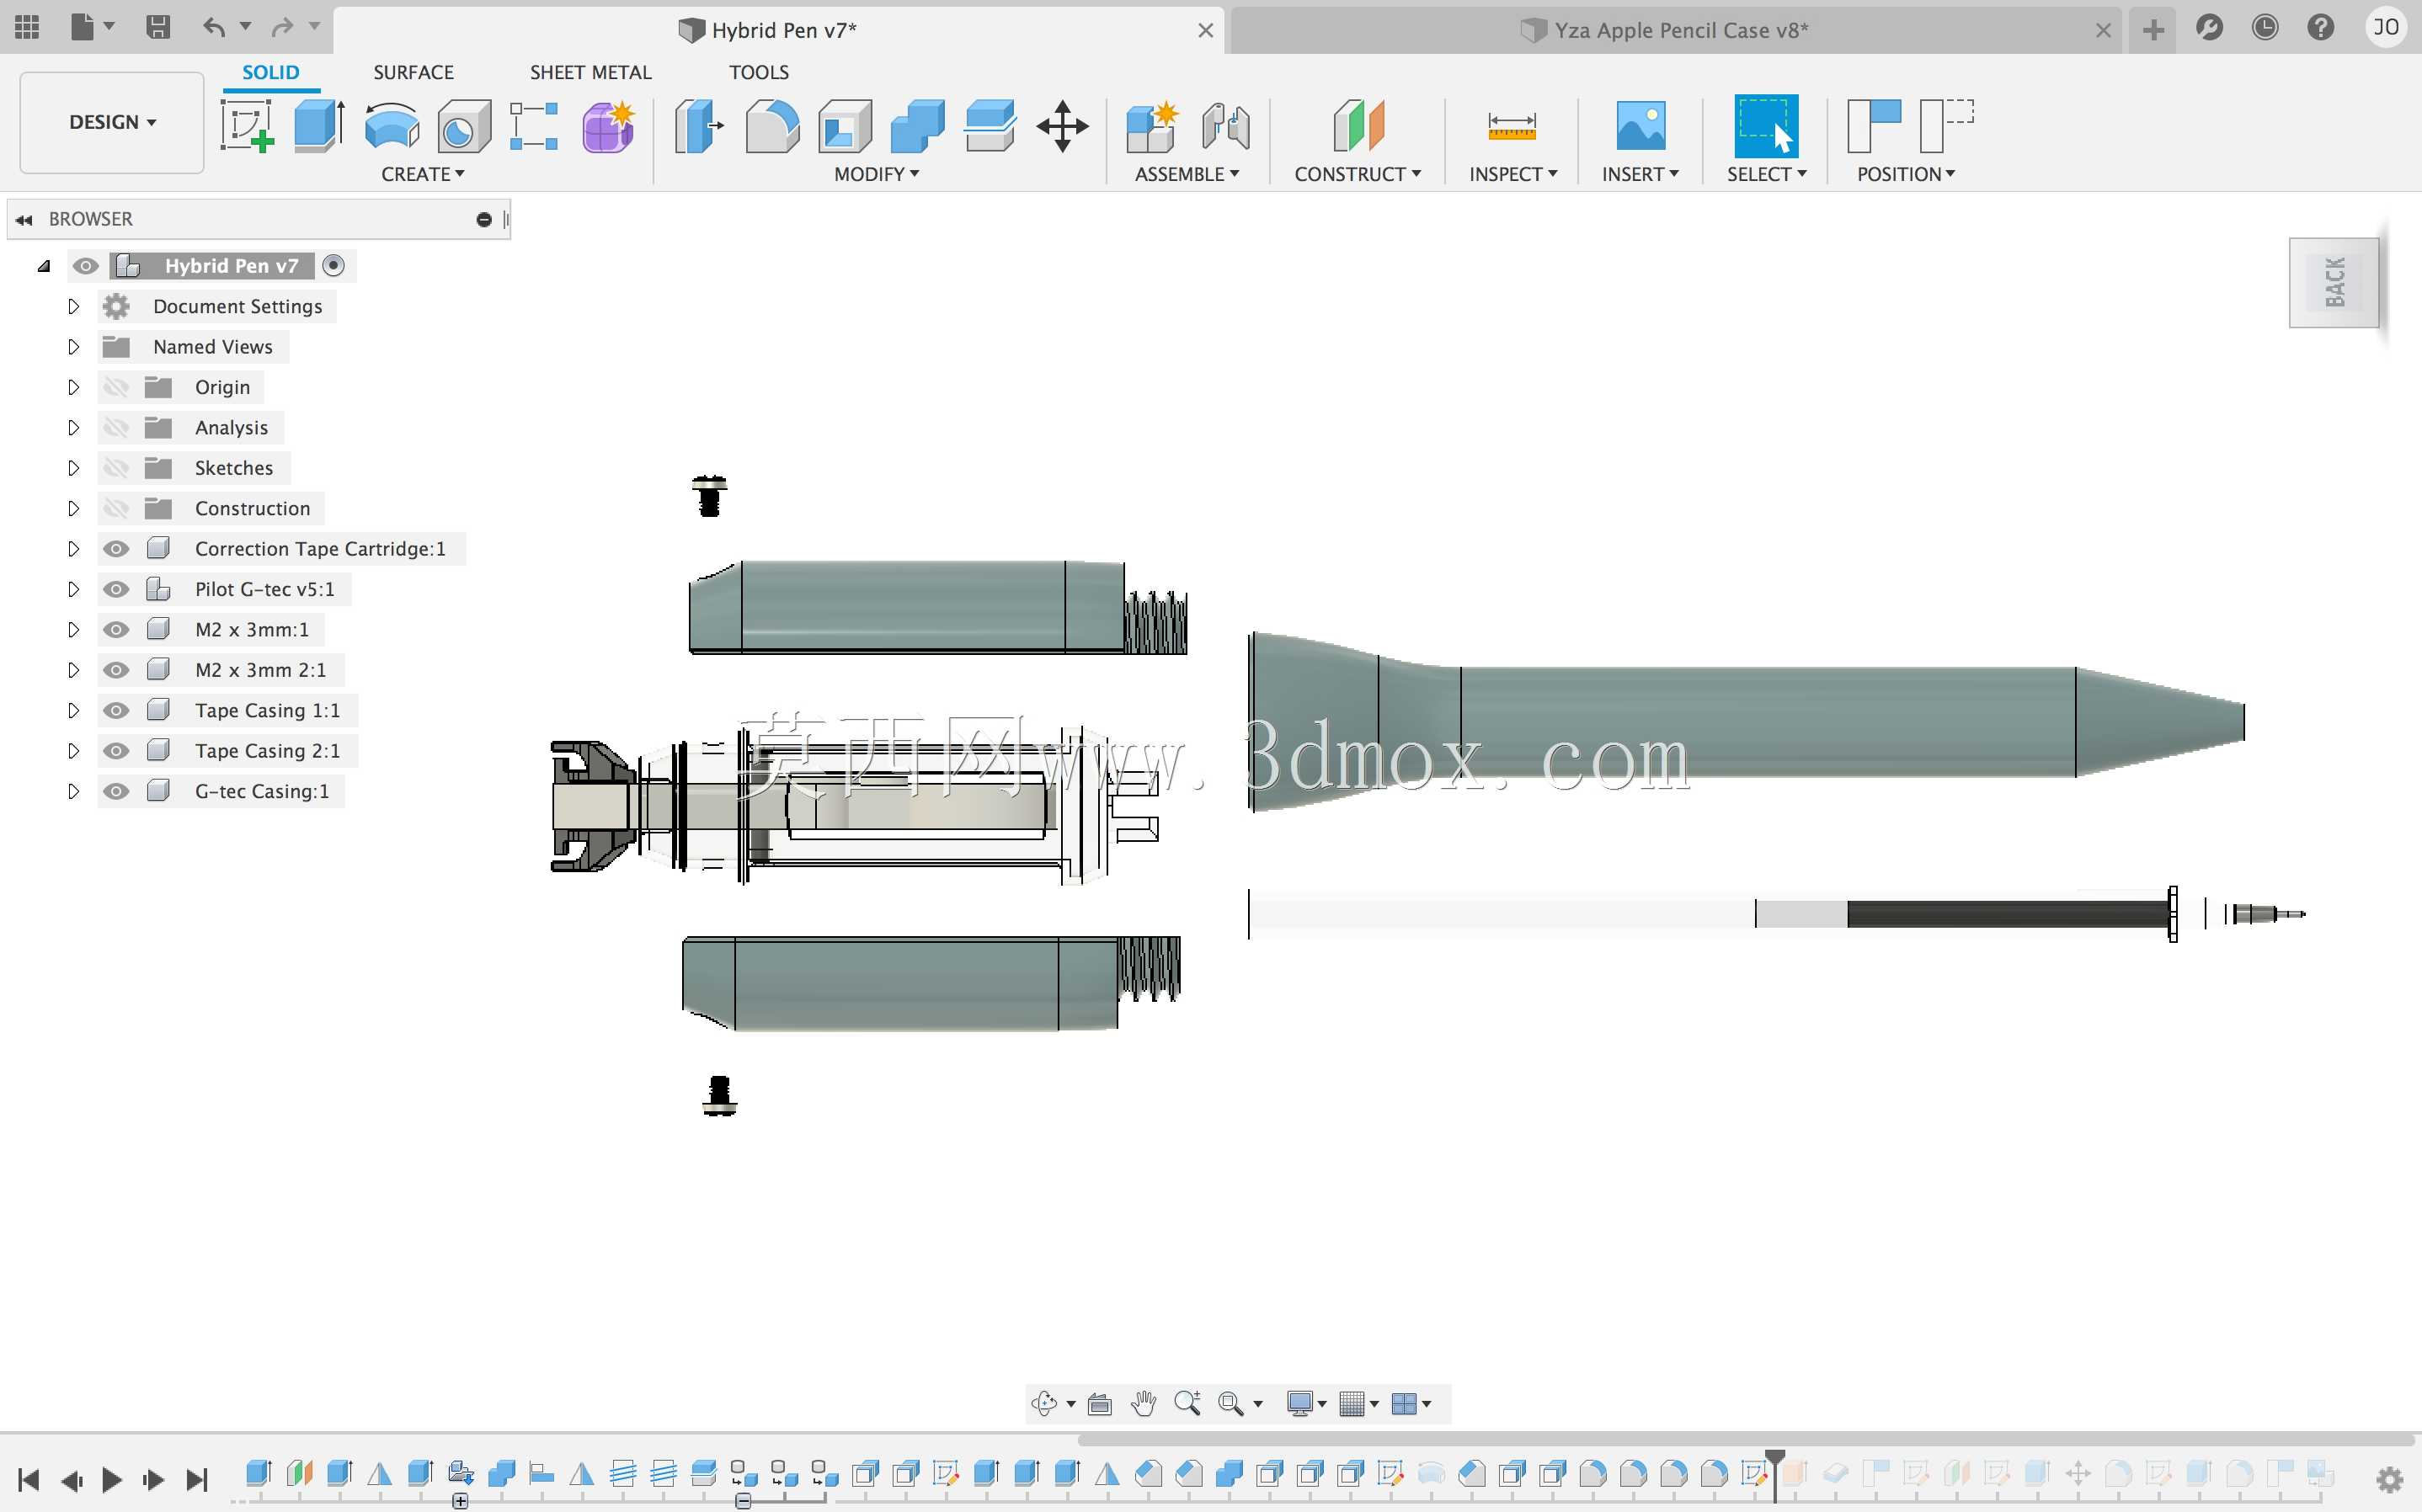This screenshot has width=2422, height=1512.
Task: Hide the Tape Casing 2:1 component
Action: click(116, 751)
